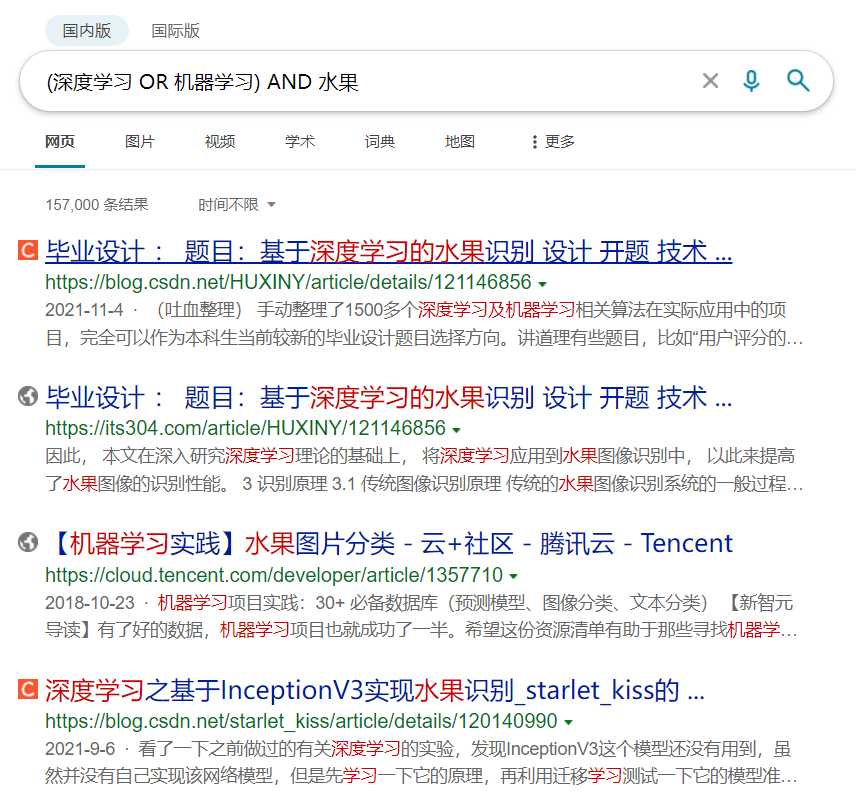The width and height of the screenshot is (856, 804).
Task: Click URL https://its304.com/article/HUXINY/121146856
Action: tap(246, 428)
